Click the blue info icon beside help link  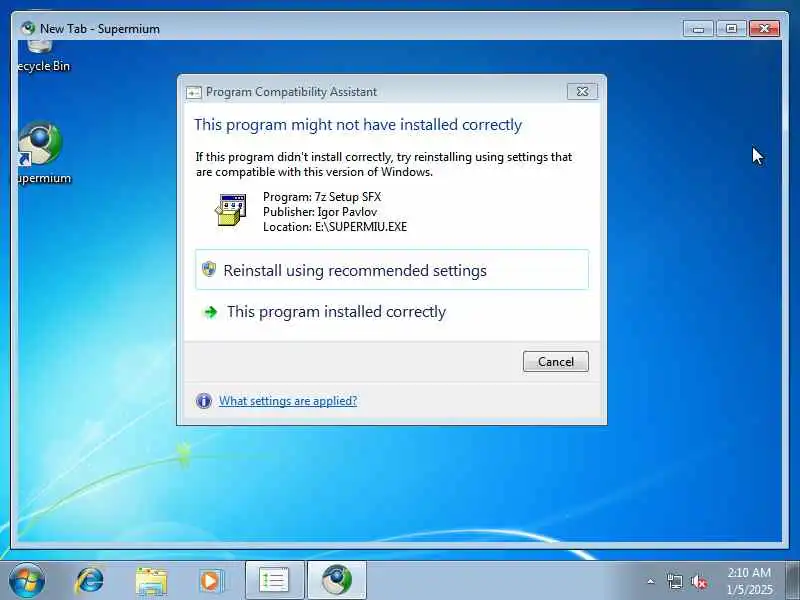tap(204, 401)
